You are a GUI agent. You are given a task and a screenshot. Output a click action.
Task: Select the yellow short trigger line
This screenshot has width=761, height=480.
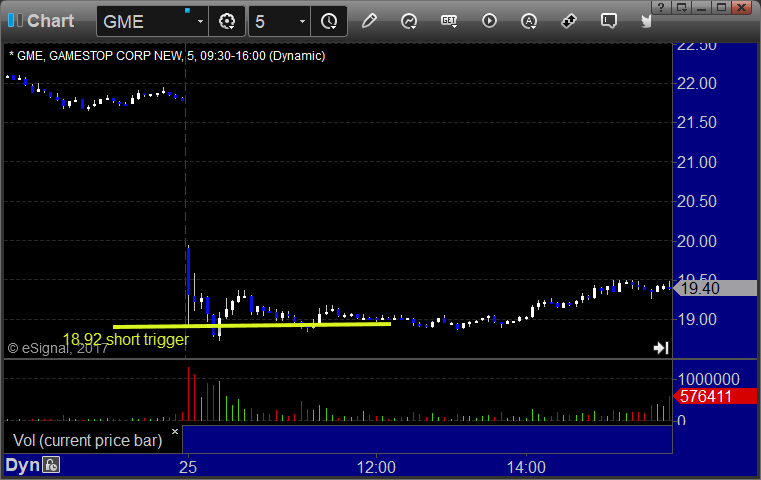click(x=252, y=325)
